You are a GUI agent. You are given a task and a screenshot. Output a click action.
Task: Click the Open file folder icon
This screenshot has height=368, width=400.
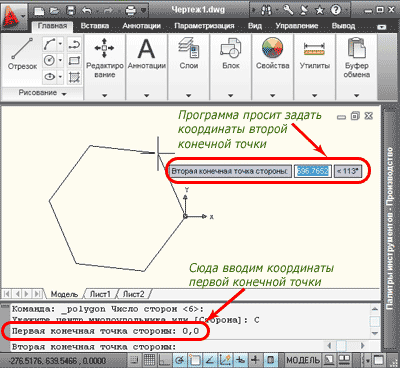coord(54,11)
